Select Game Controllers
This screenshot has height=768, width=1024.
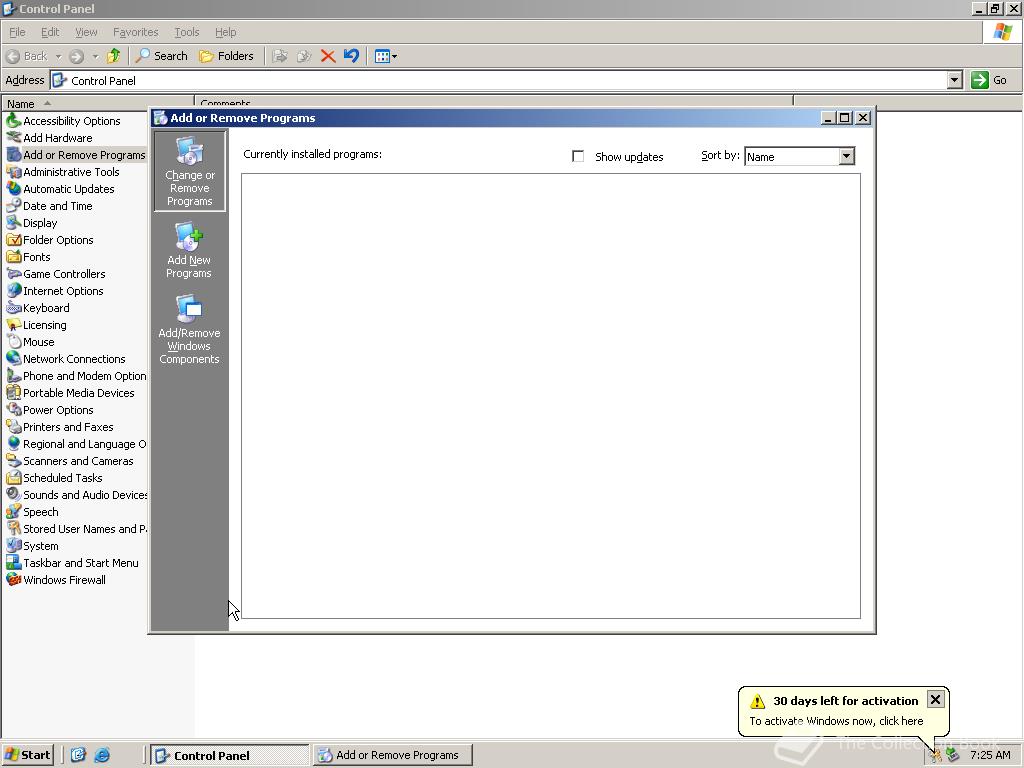click(56, 274)
